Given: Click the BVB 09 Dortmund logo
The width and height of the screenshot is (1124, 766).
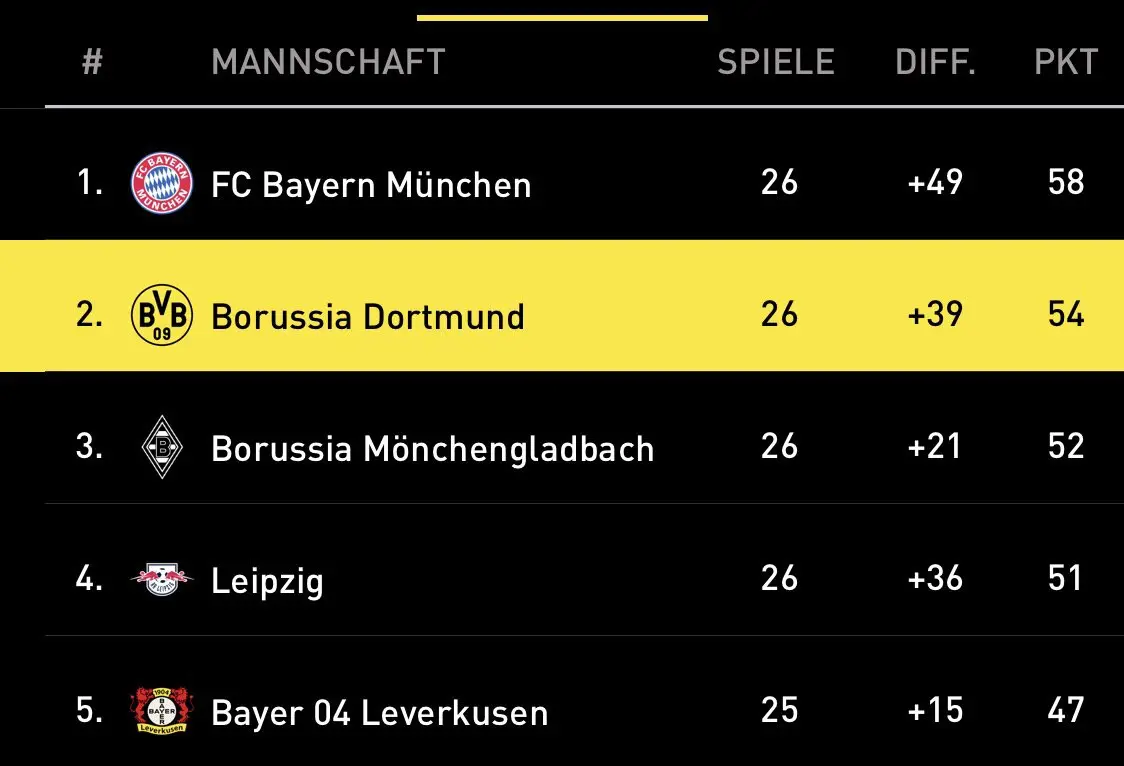Looking at the screenshot, I should [x=161, y=315].
